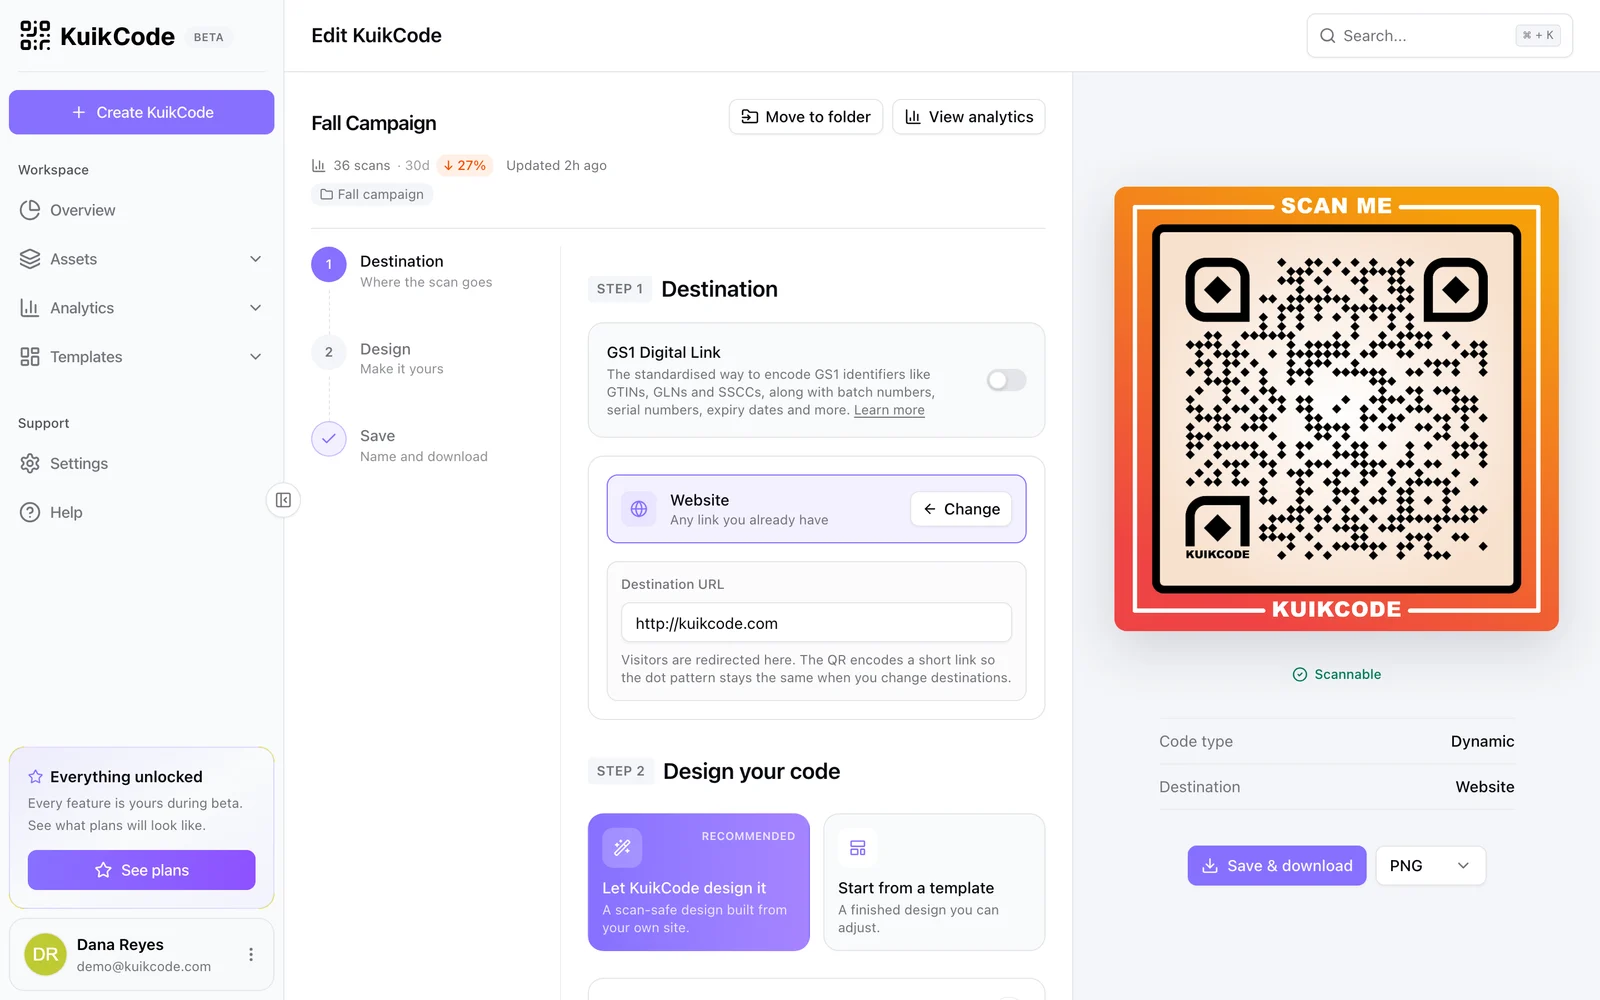Collapse the sidebar with the panel icon
This screenshot has height=1000, width=1600.
(x=283, y=500)
